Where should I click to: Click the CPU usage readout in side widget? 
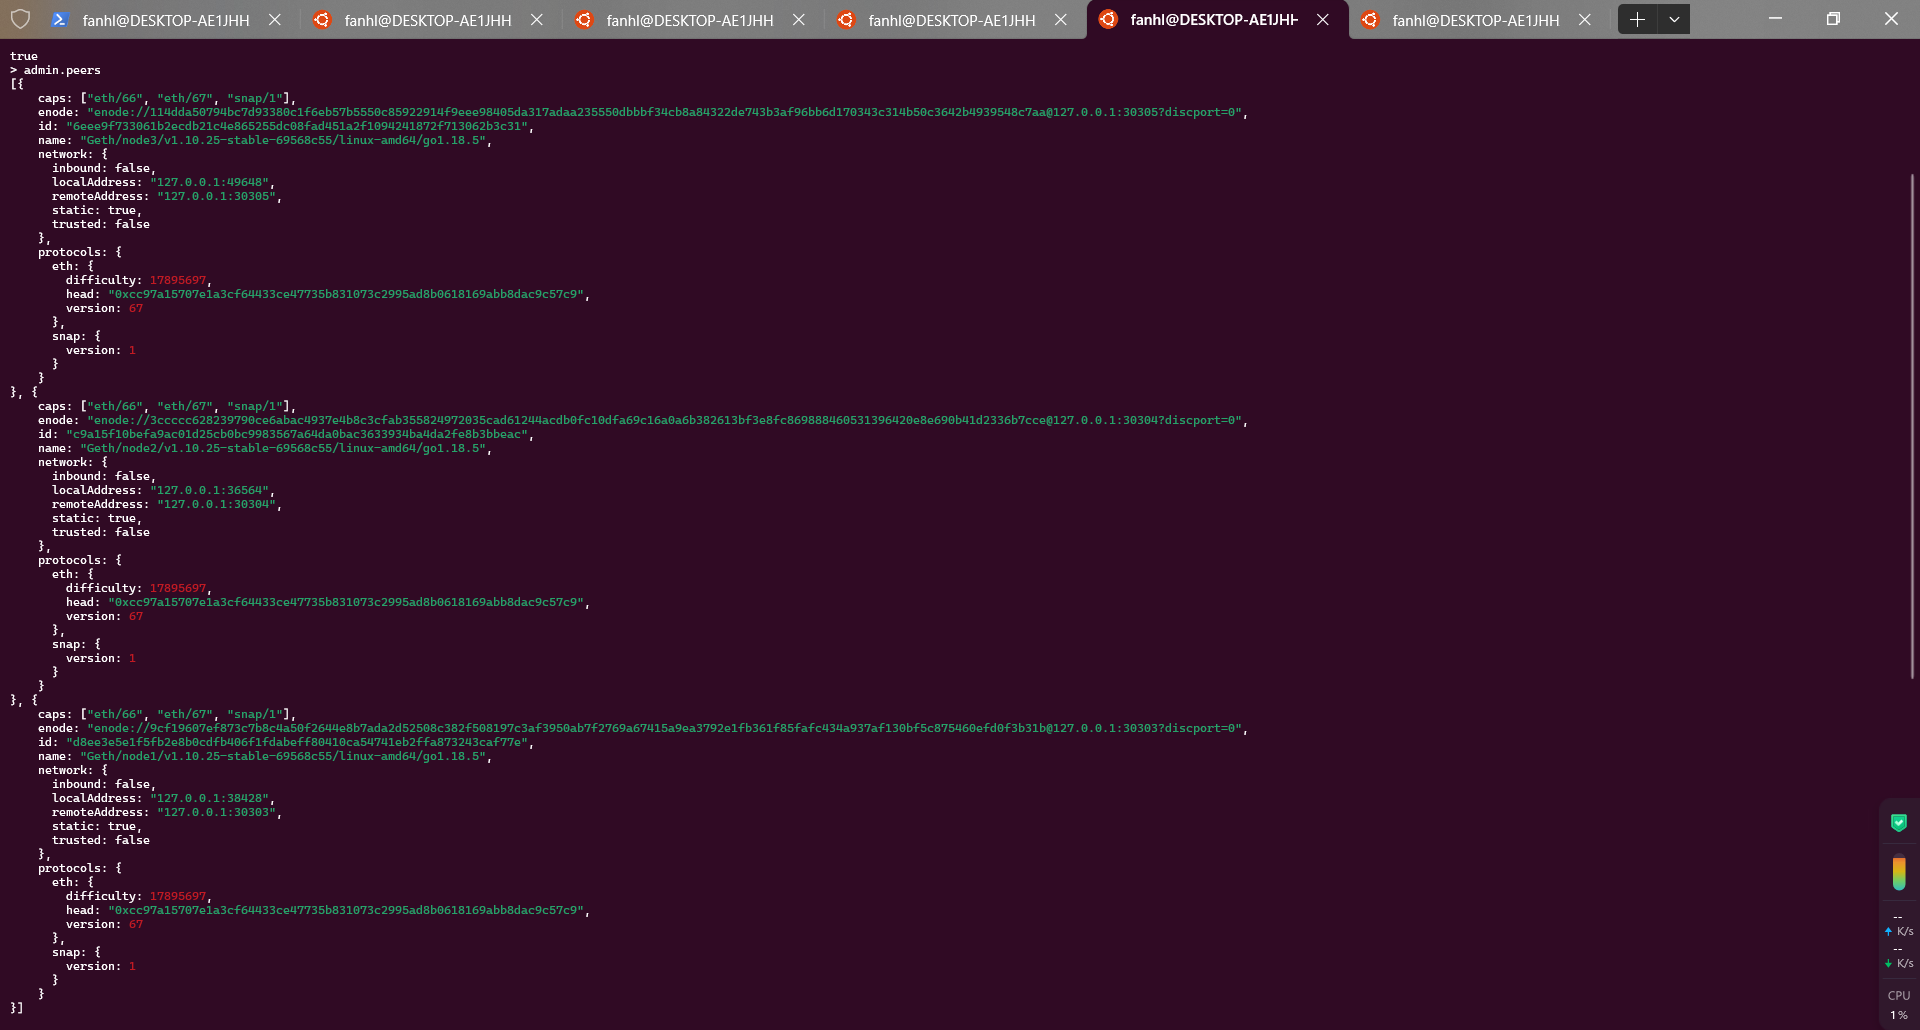point(1898,1005)
